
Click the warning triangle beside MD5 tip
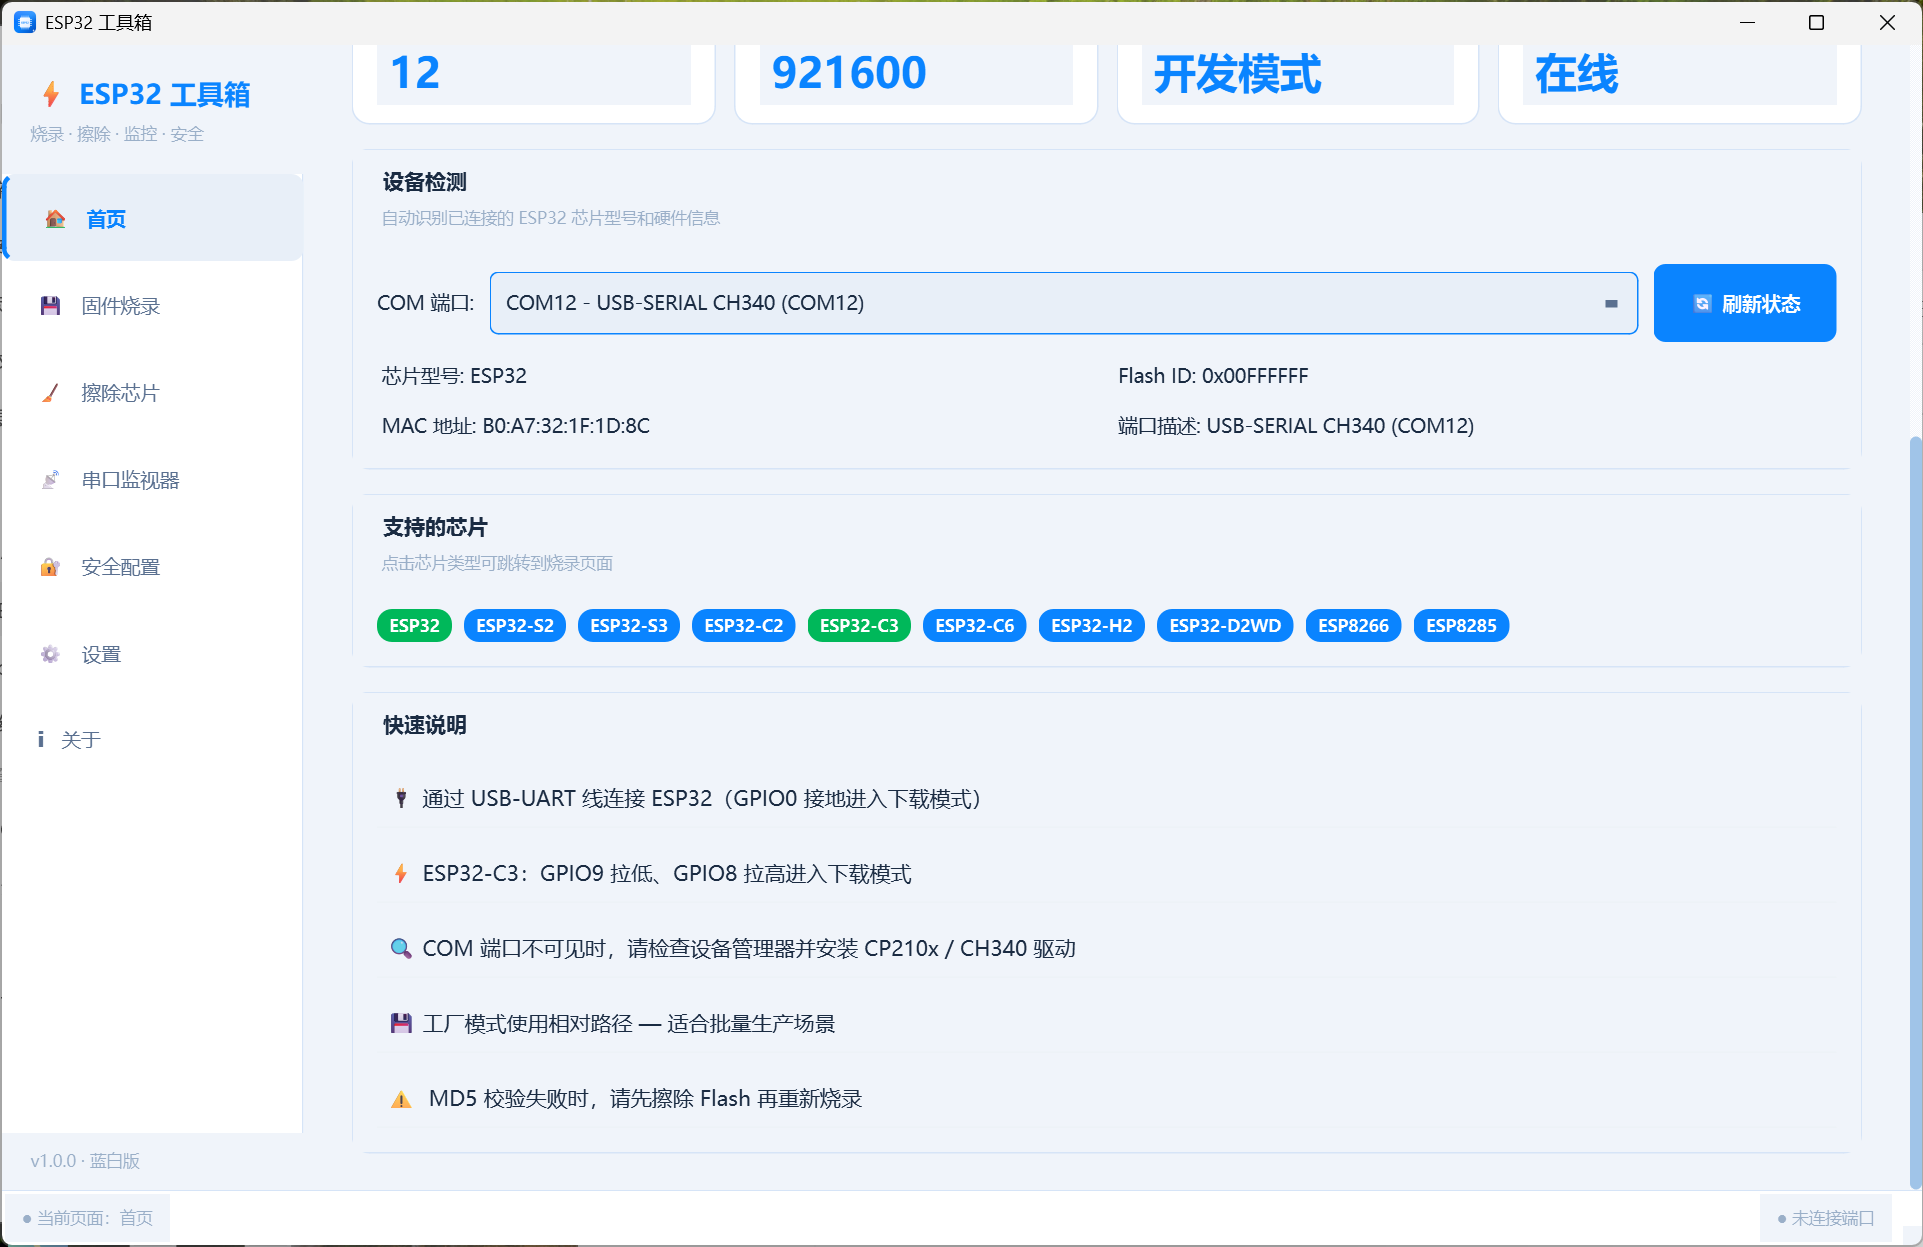pyautogui.click(x=401, y=1099)
